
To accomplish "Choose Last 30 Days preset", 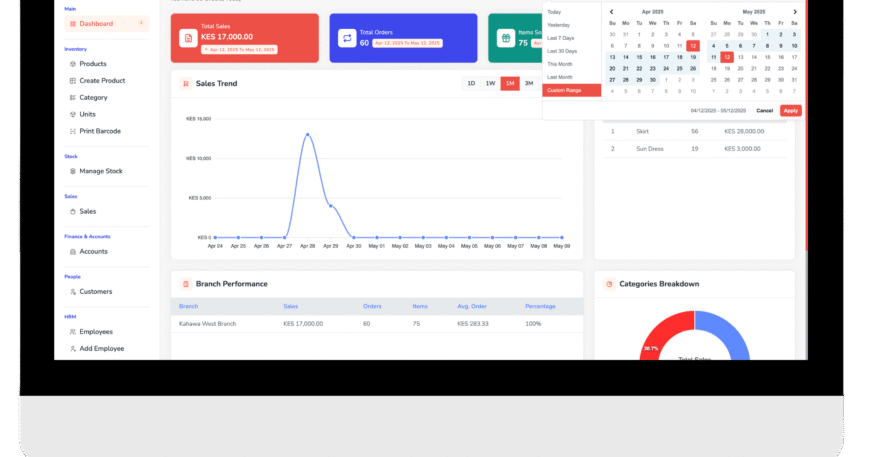I will pyautogui.click(x=571, y=51).
